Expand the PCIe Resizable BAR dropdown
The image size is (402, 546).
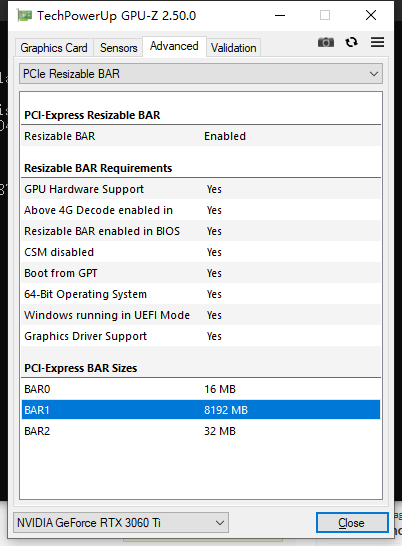click(201, 74)
